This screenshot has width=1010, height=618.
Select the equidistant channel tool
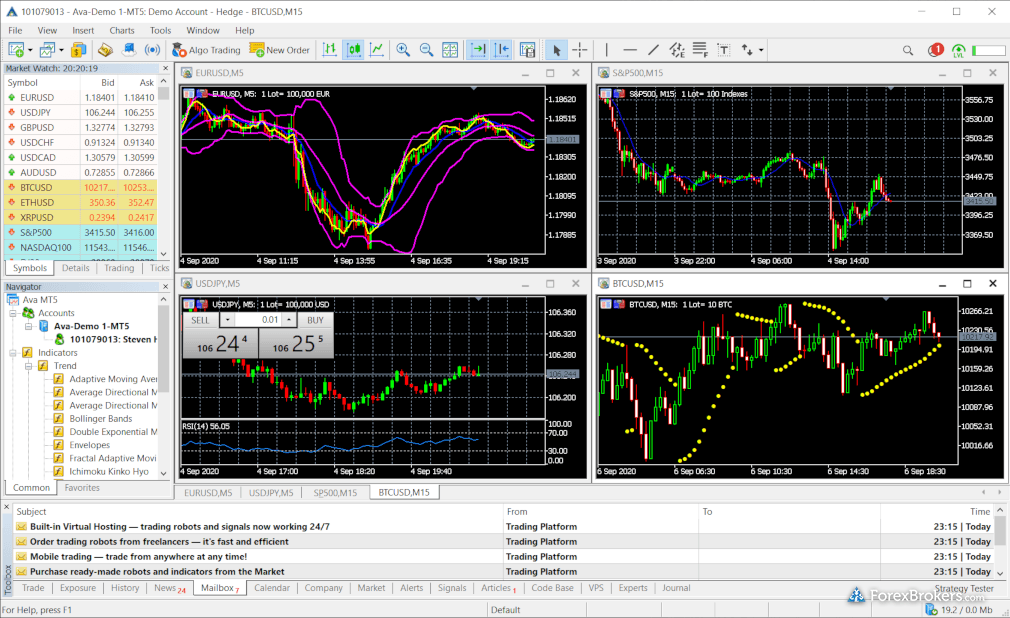click(x=677, y=50)
